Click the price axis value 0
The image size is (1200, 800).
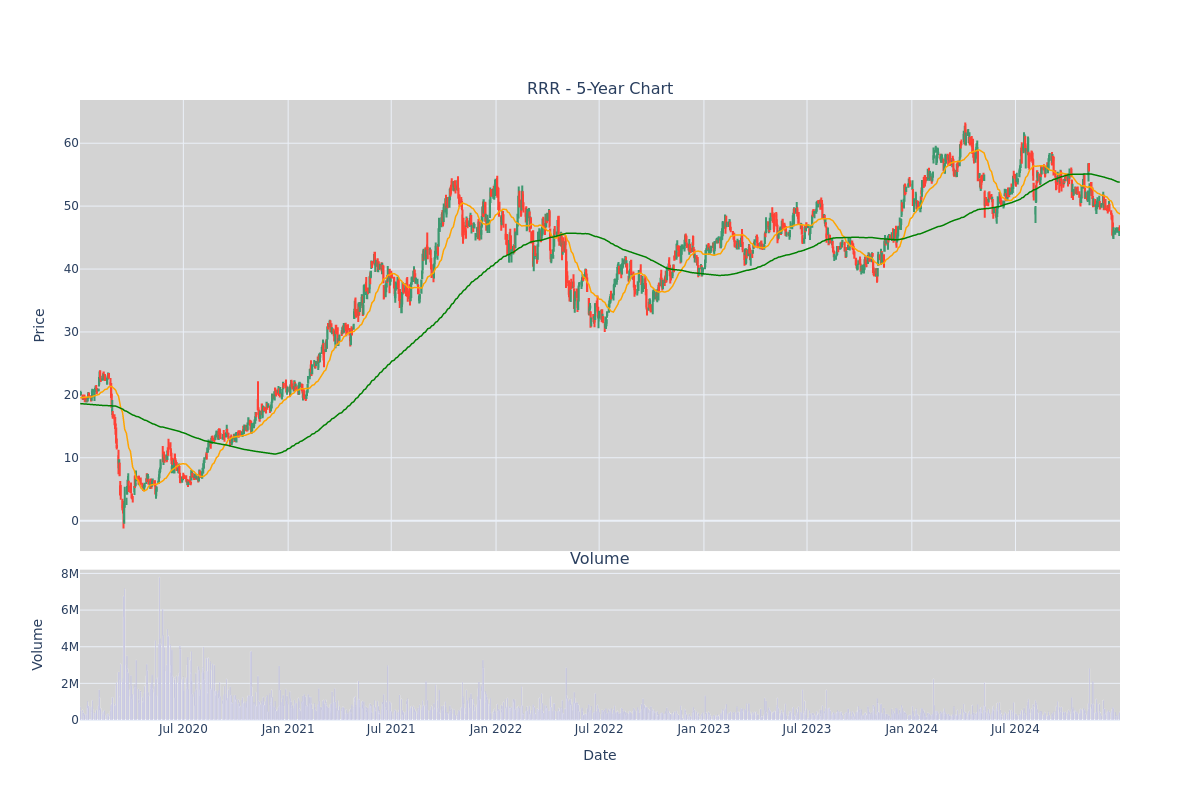click(74, 521)
